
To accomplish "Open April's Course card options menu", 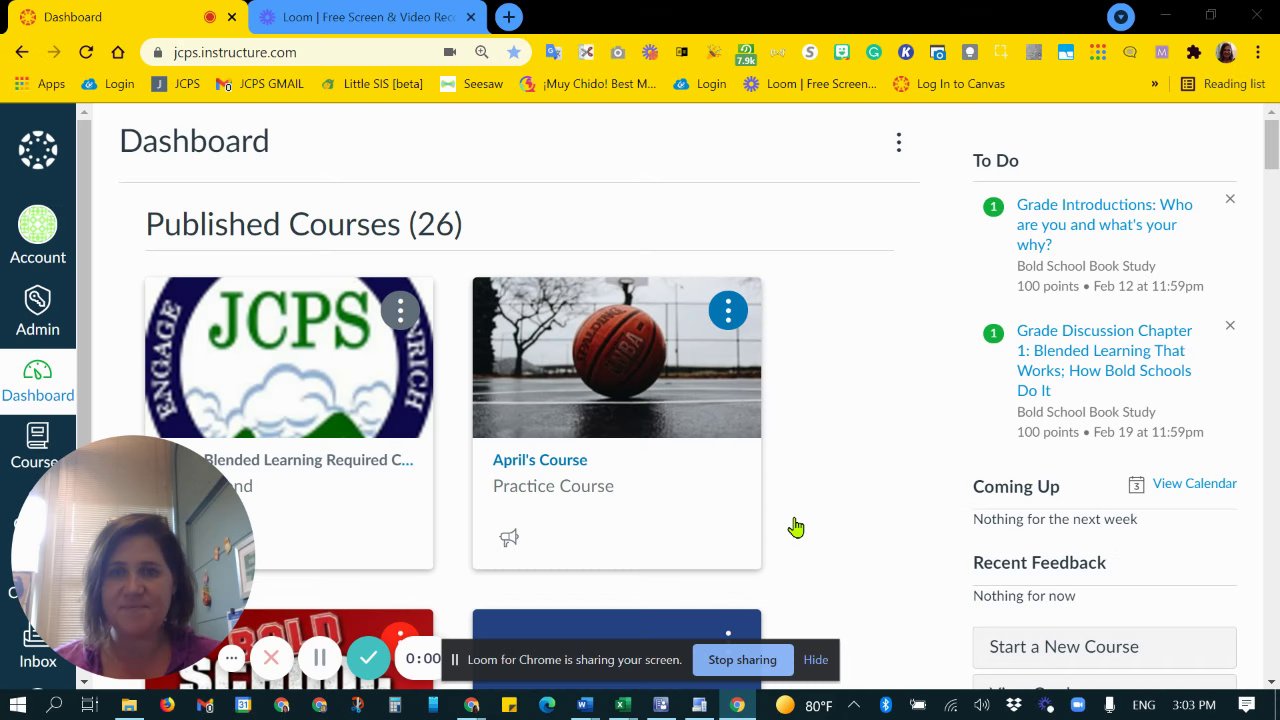I will pos(728,310).
